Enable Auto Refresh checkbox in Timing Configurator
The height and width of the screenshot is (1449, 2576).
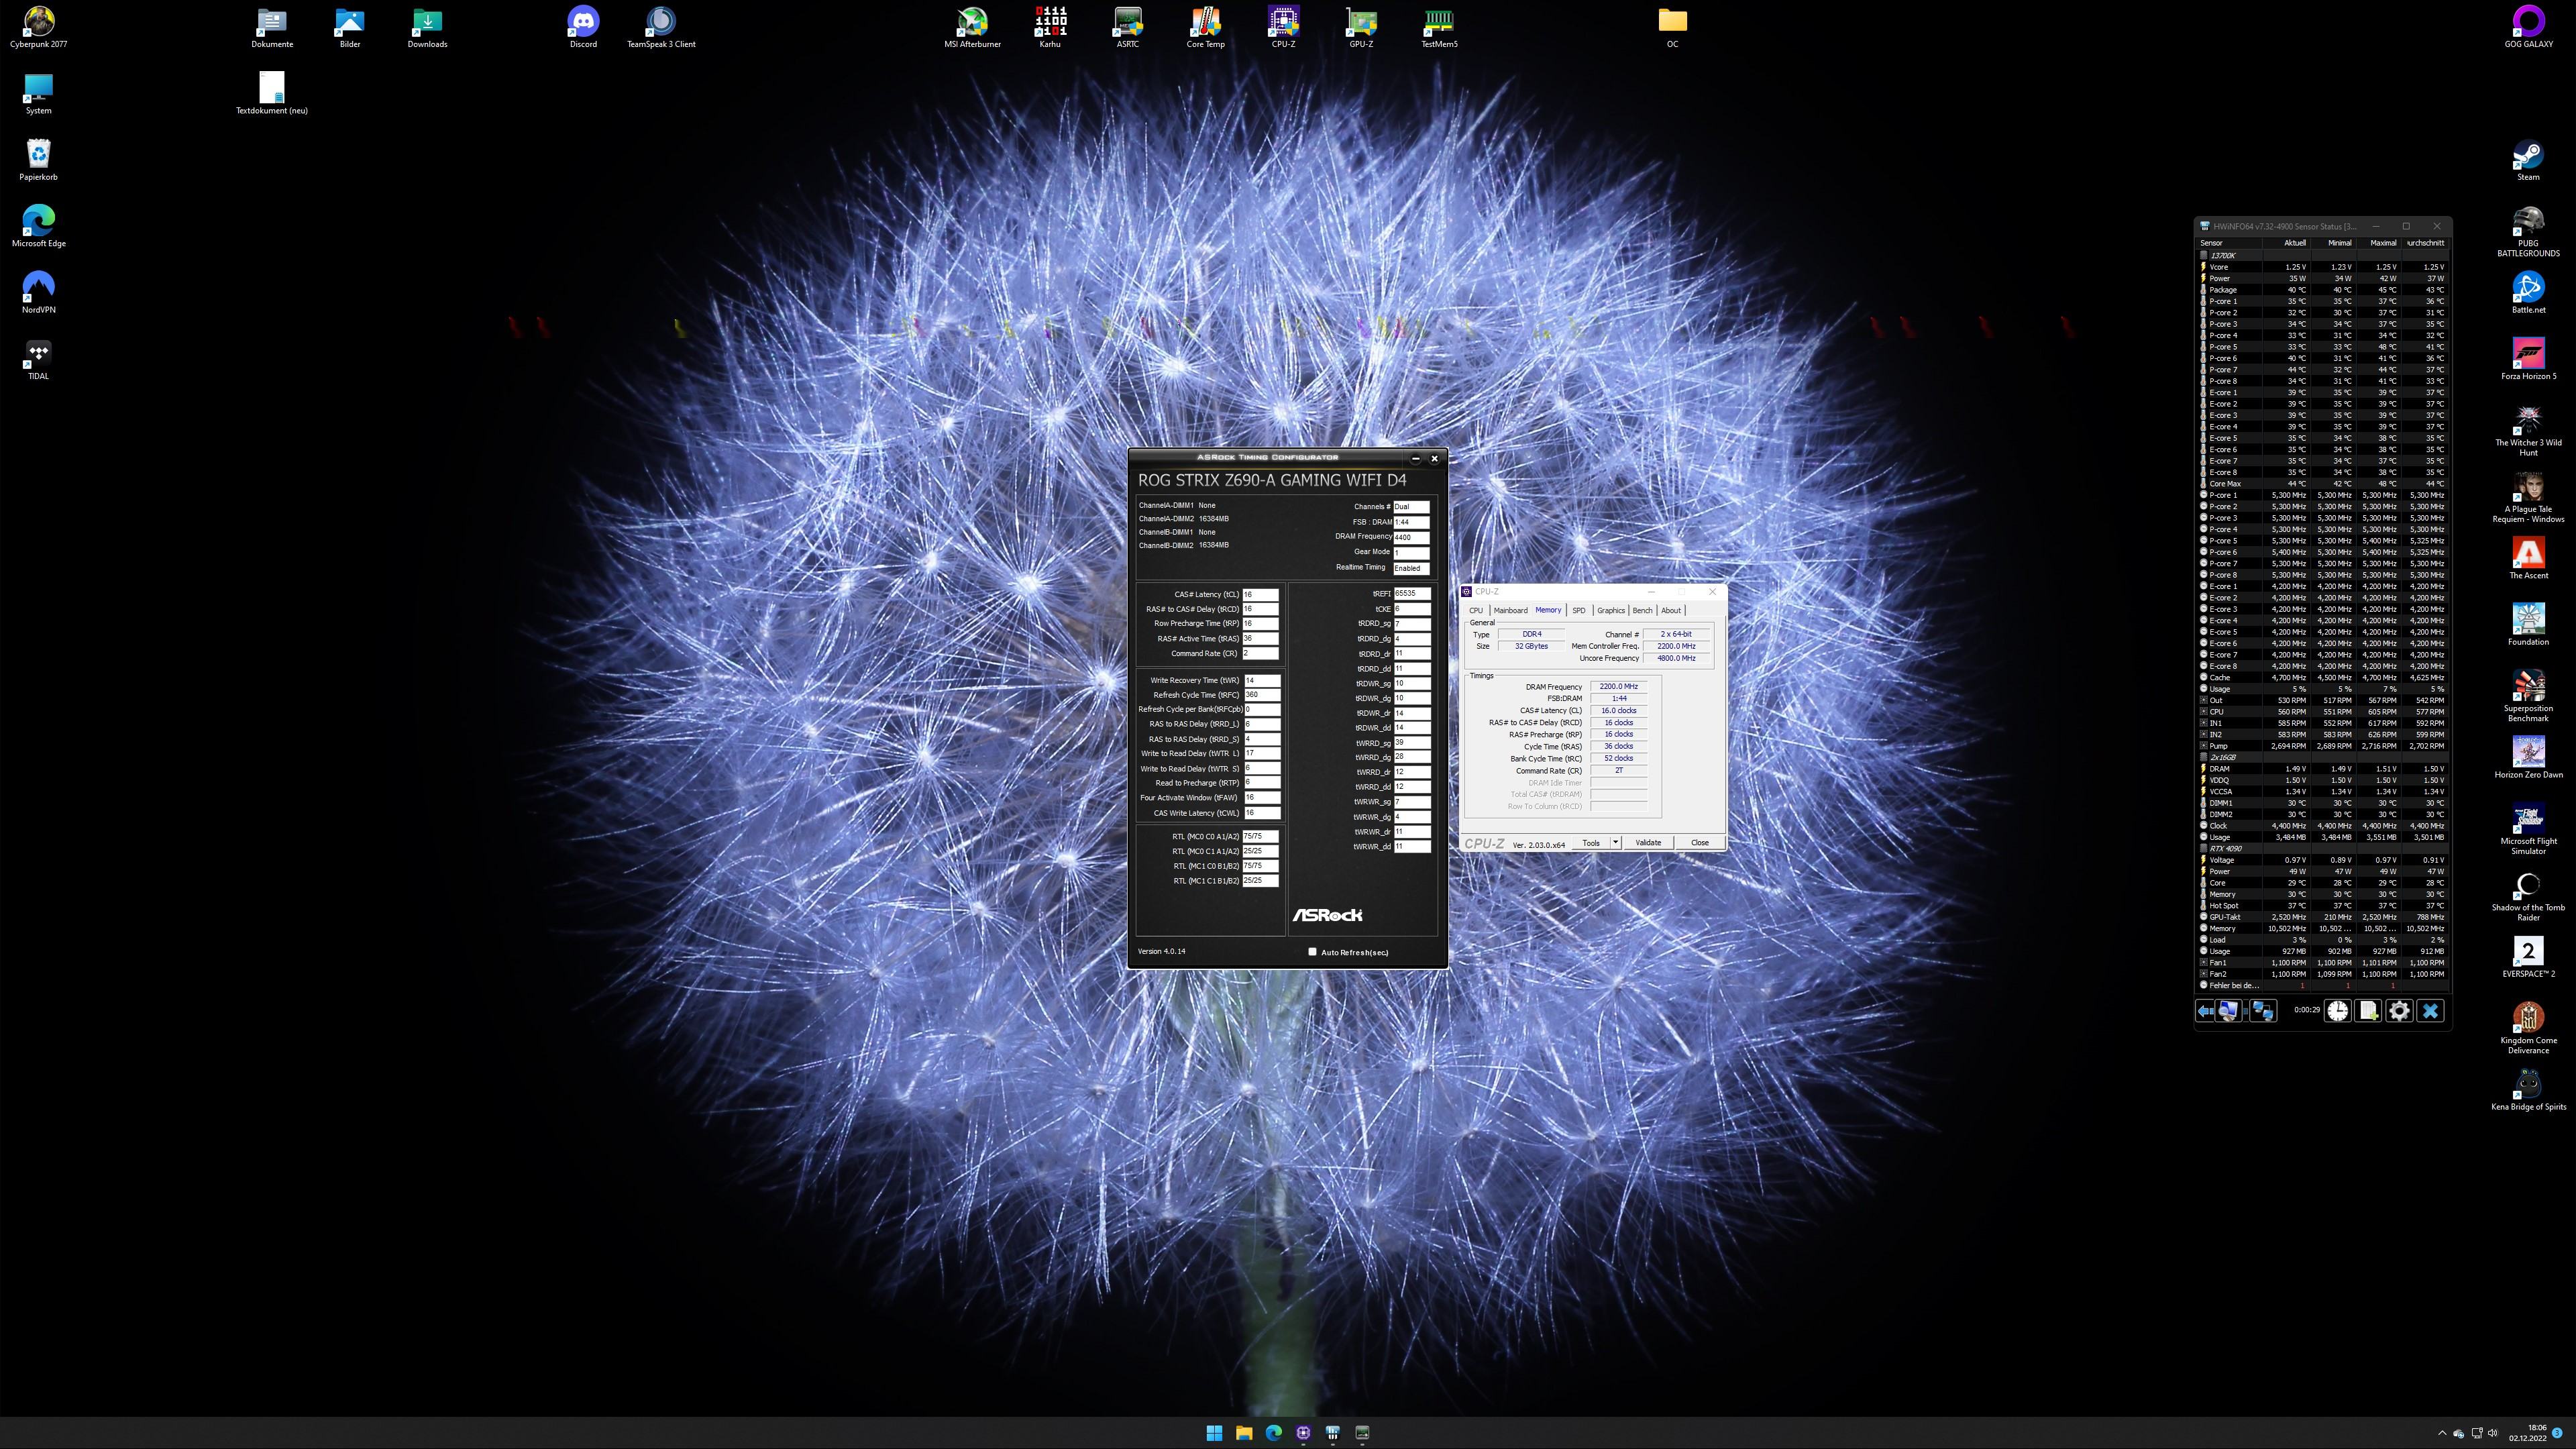tap(1312, 951)
